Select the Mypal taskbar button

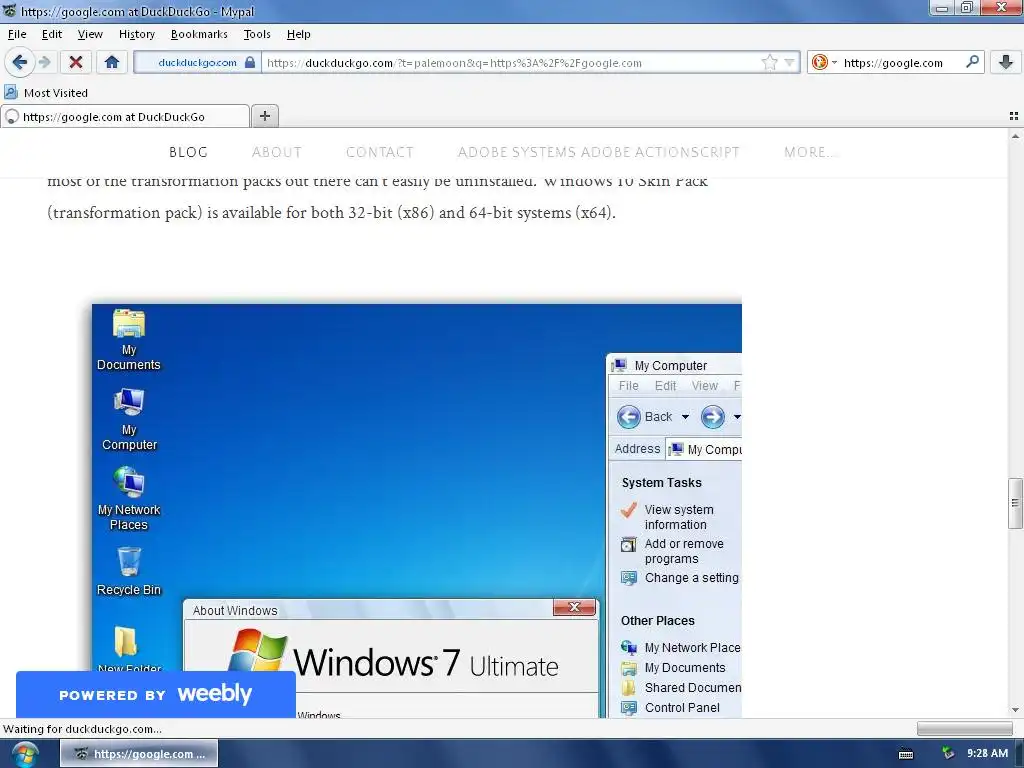tap(139, 754)
